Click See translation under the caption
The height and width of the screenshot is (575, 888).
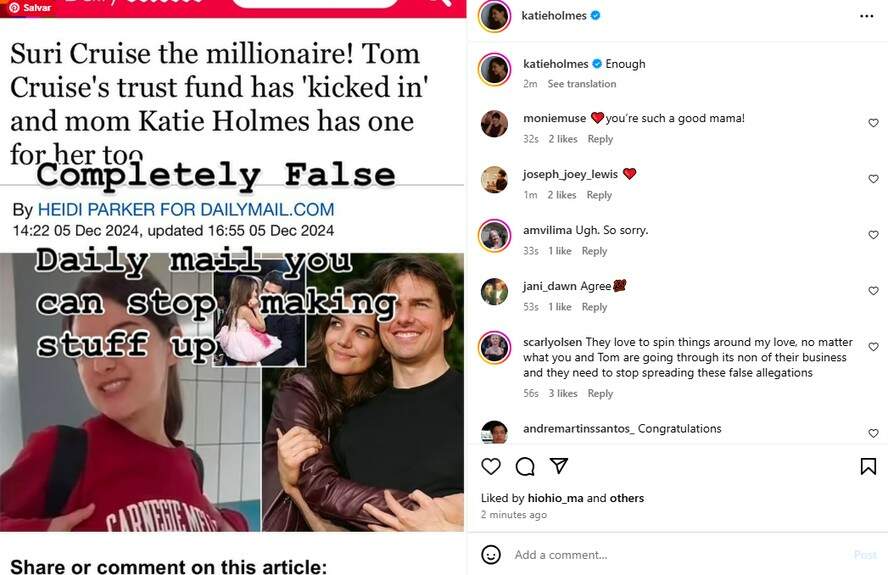[581, 84]
